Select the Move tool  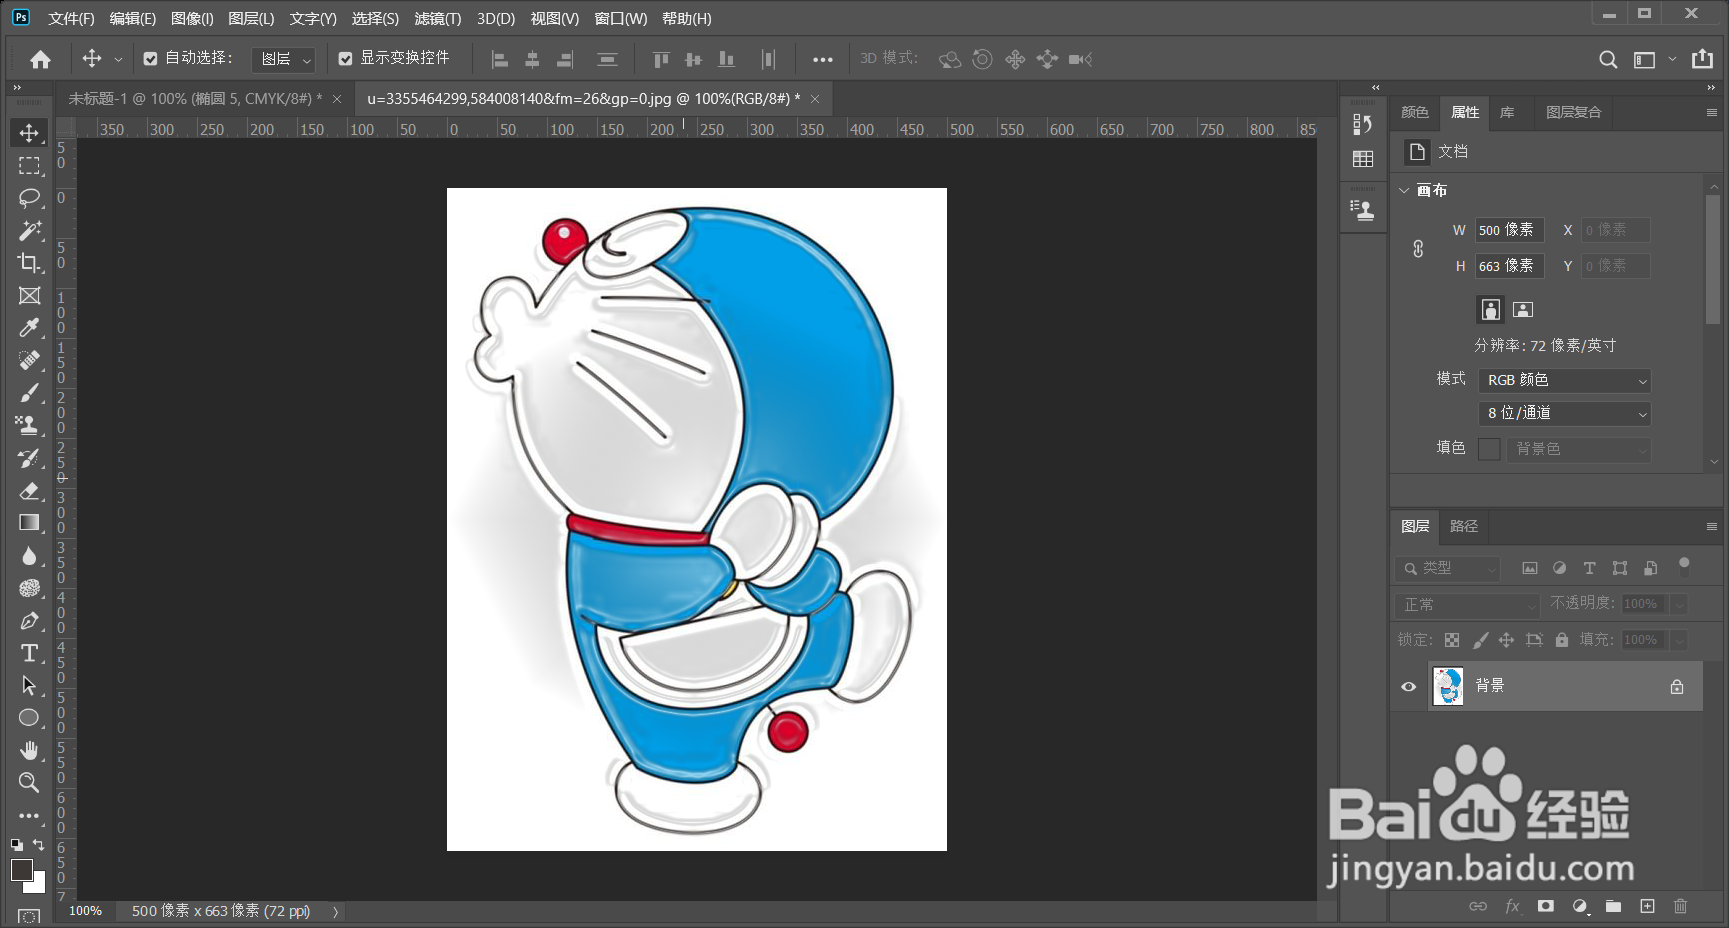[29, 131]
